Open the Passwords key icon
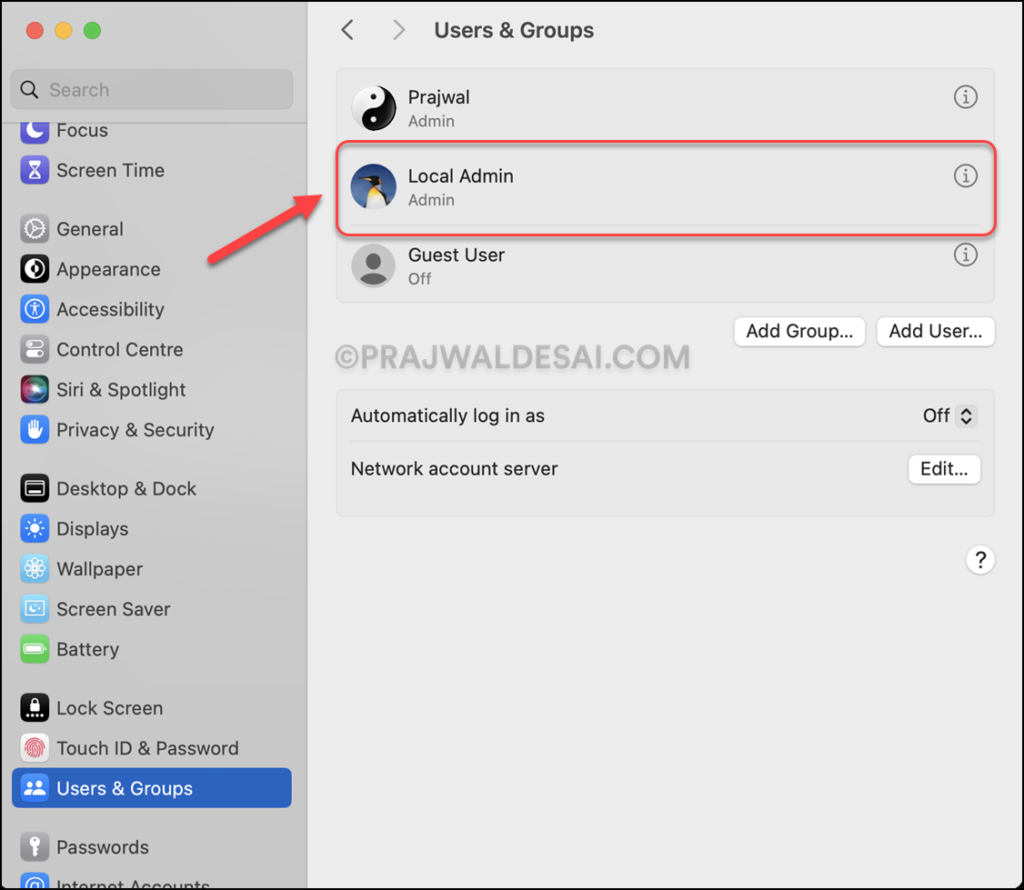 coord(35,847)
